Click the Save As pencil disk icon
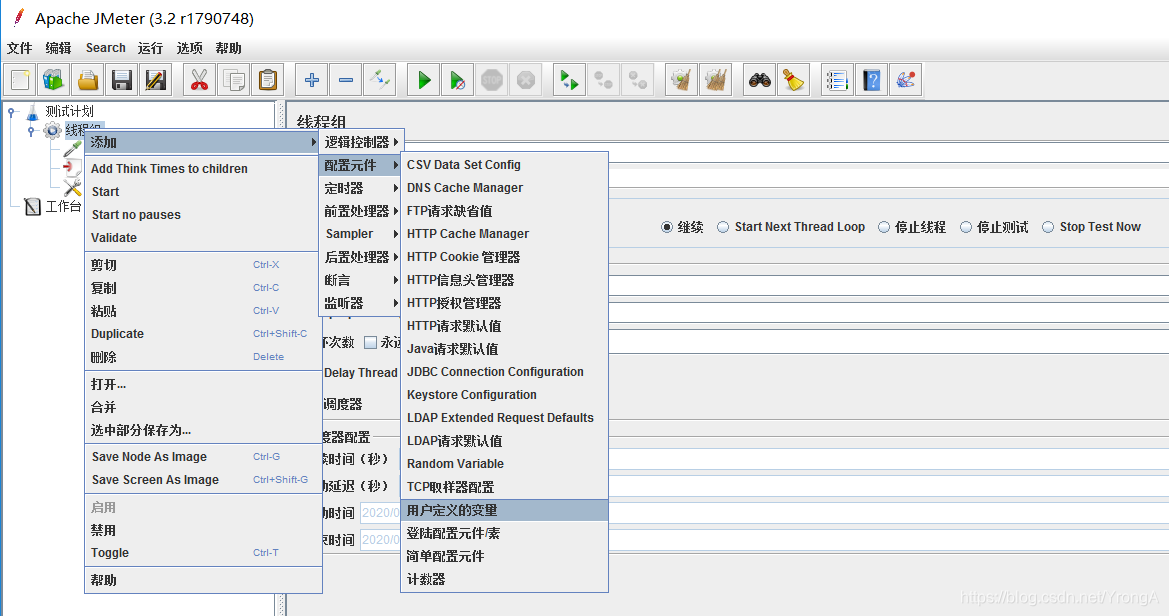 [156, 80]
